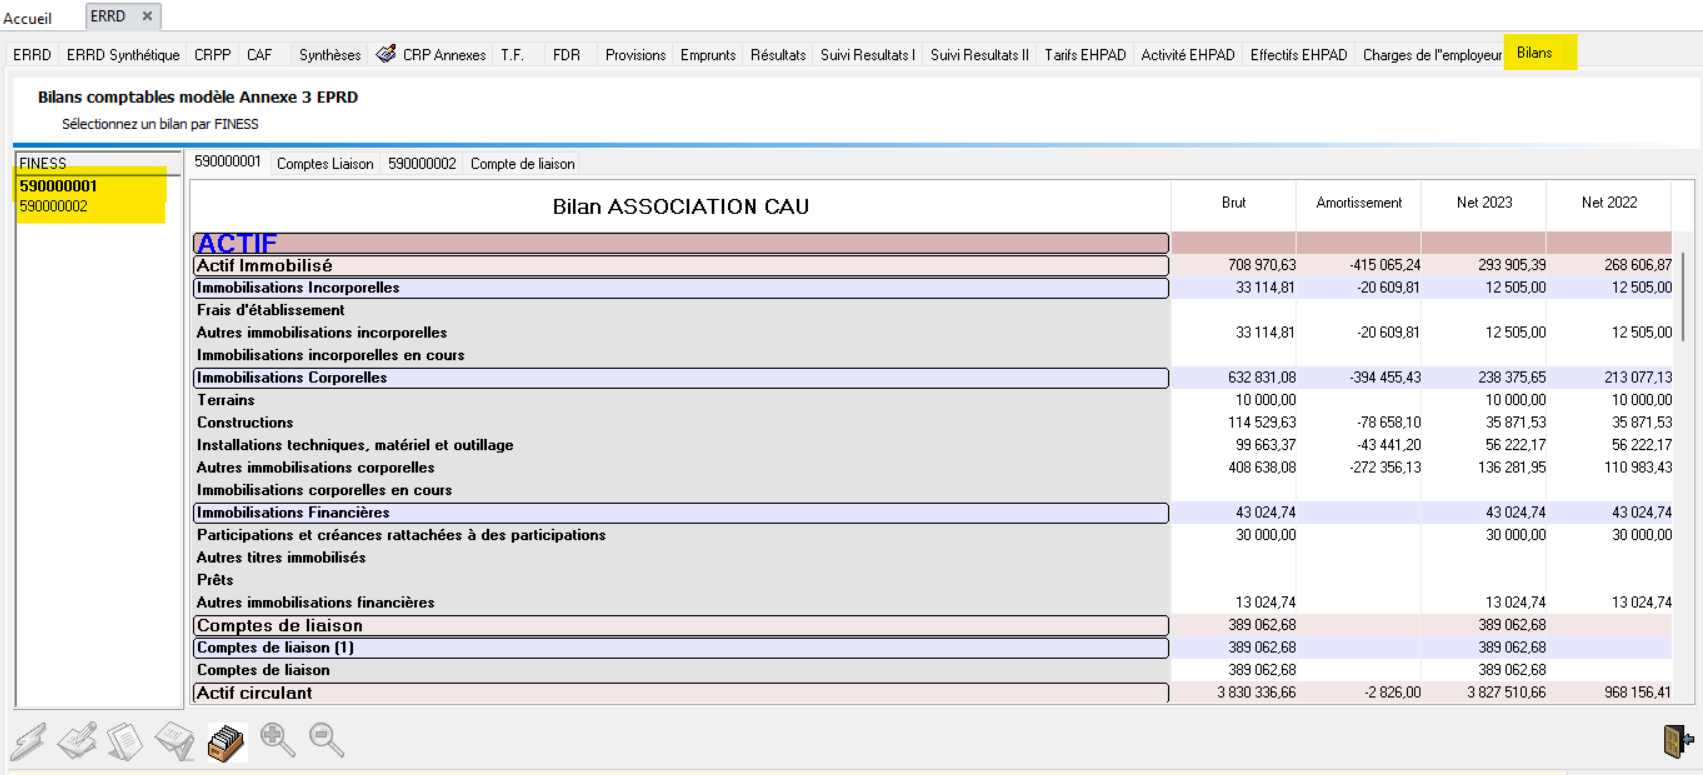Switch to the T.F. tab
The width and height of the screenshot is (1703, 775).
click(512, 55)
